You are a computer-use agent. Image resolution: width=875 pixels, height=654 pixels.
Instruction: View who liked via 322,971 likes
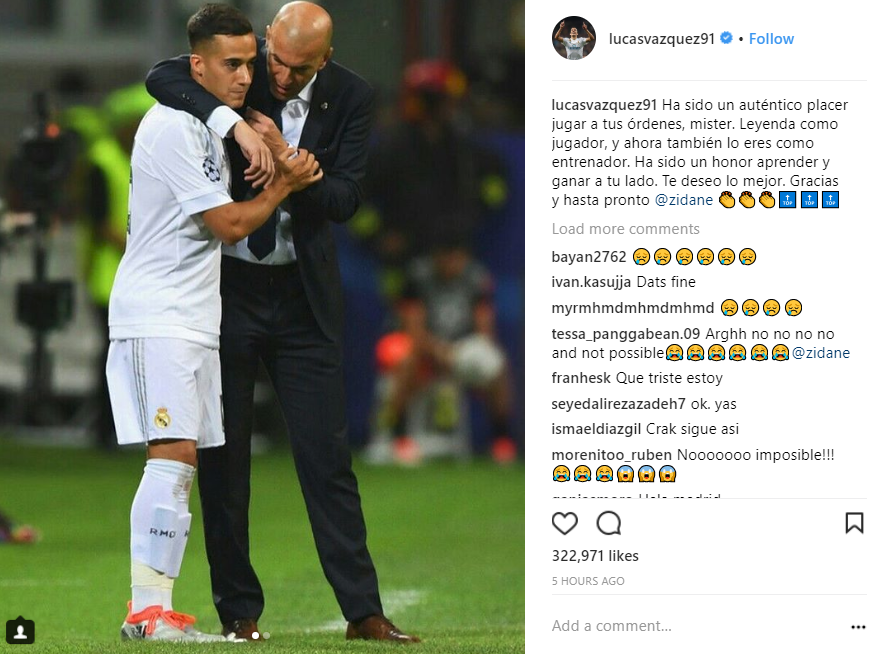(x=595, y=556)
